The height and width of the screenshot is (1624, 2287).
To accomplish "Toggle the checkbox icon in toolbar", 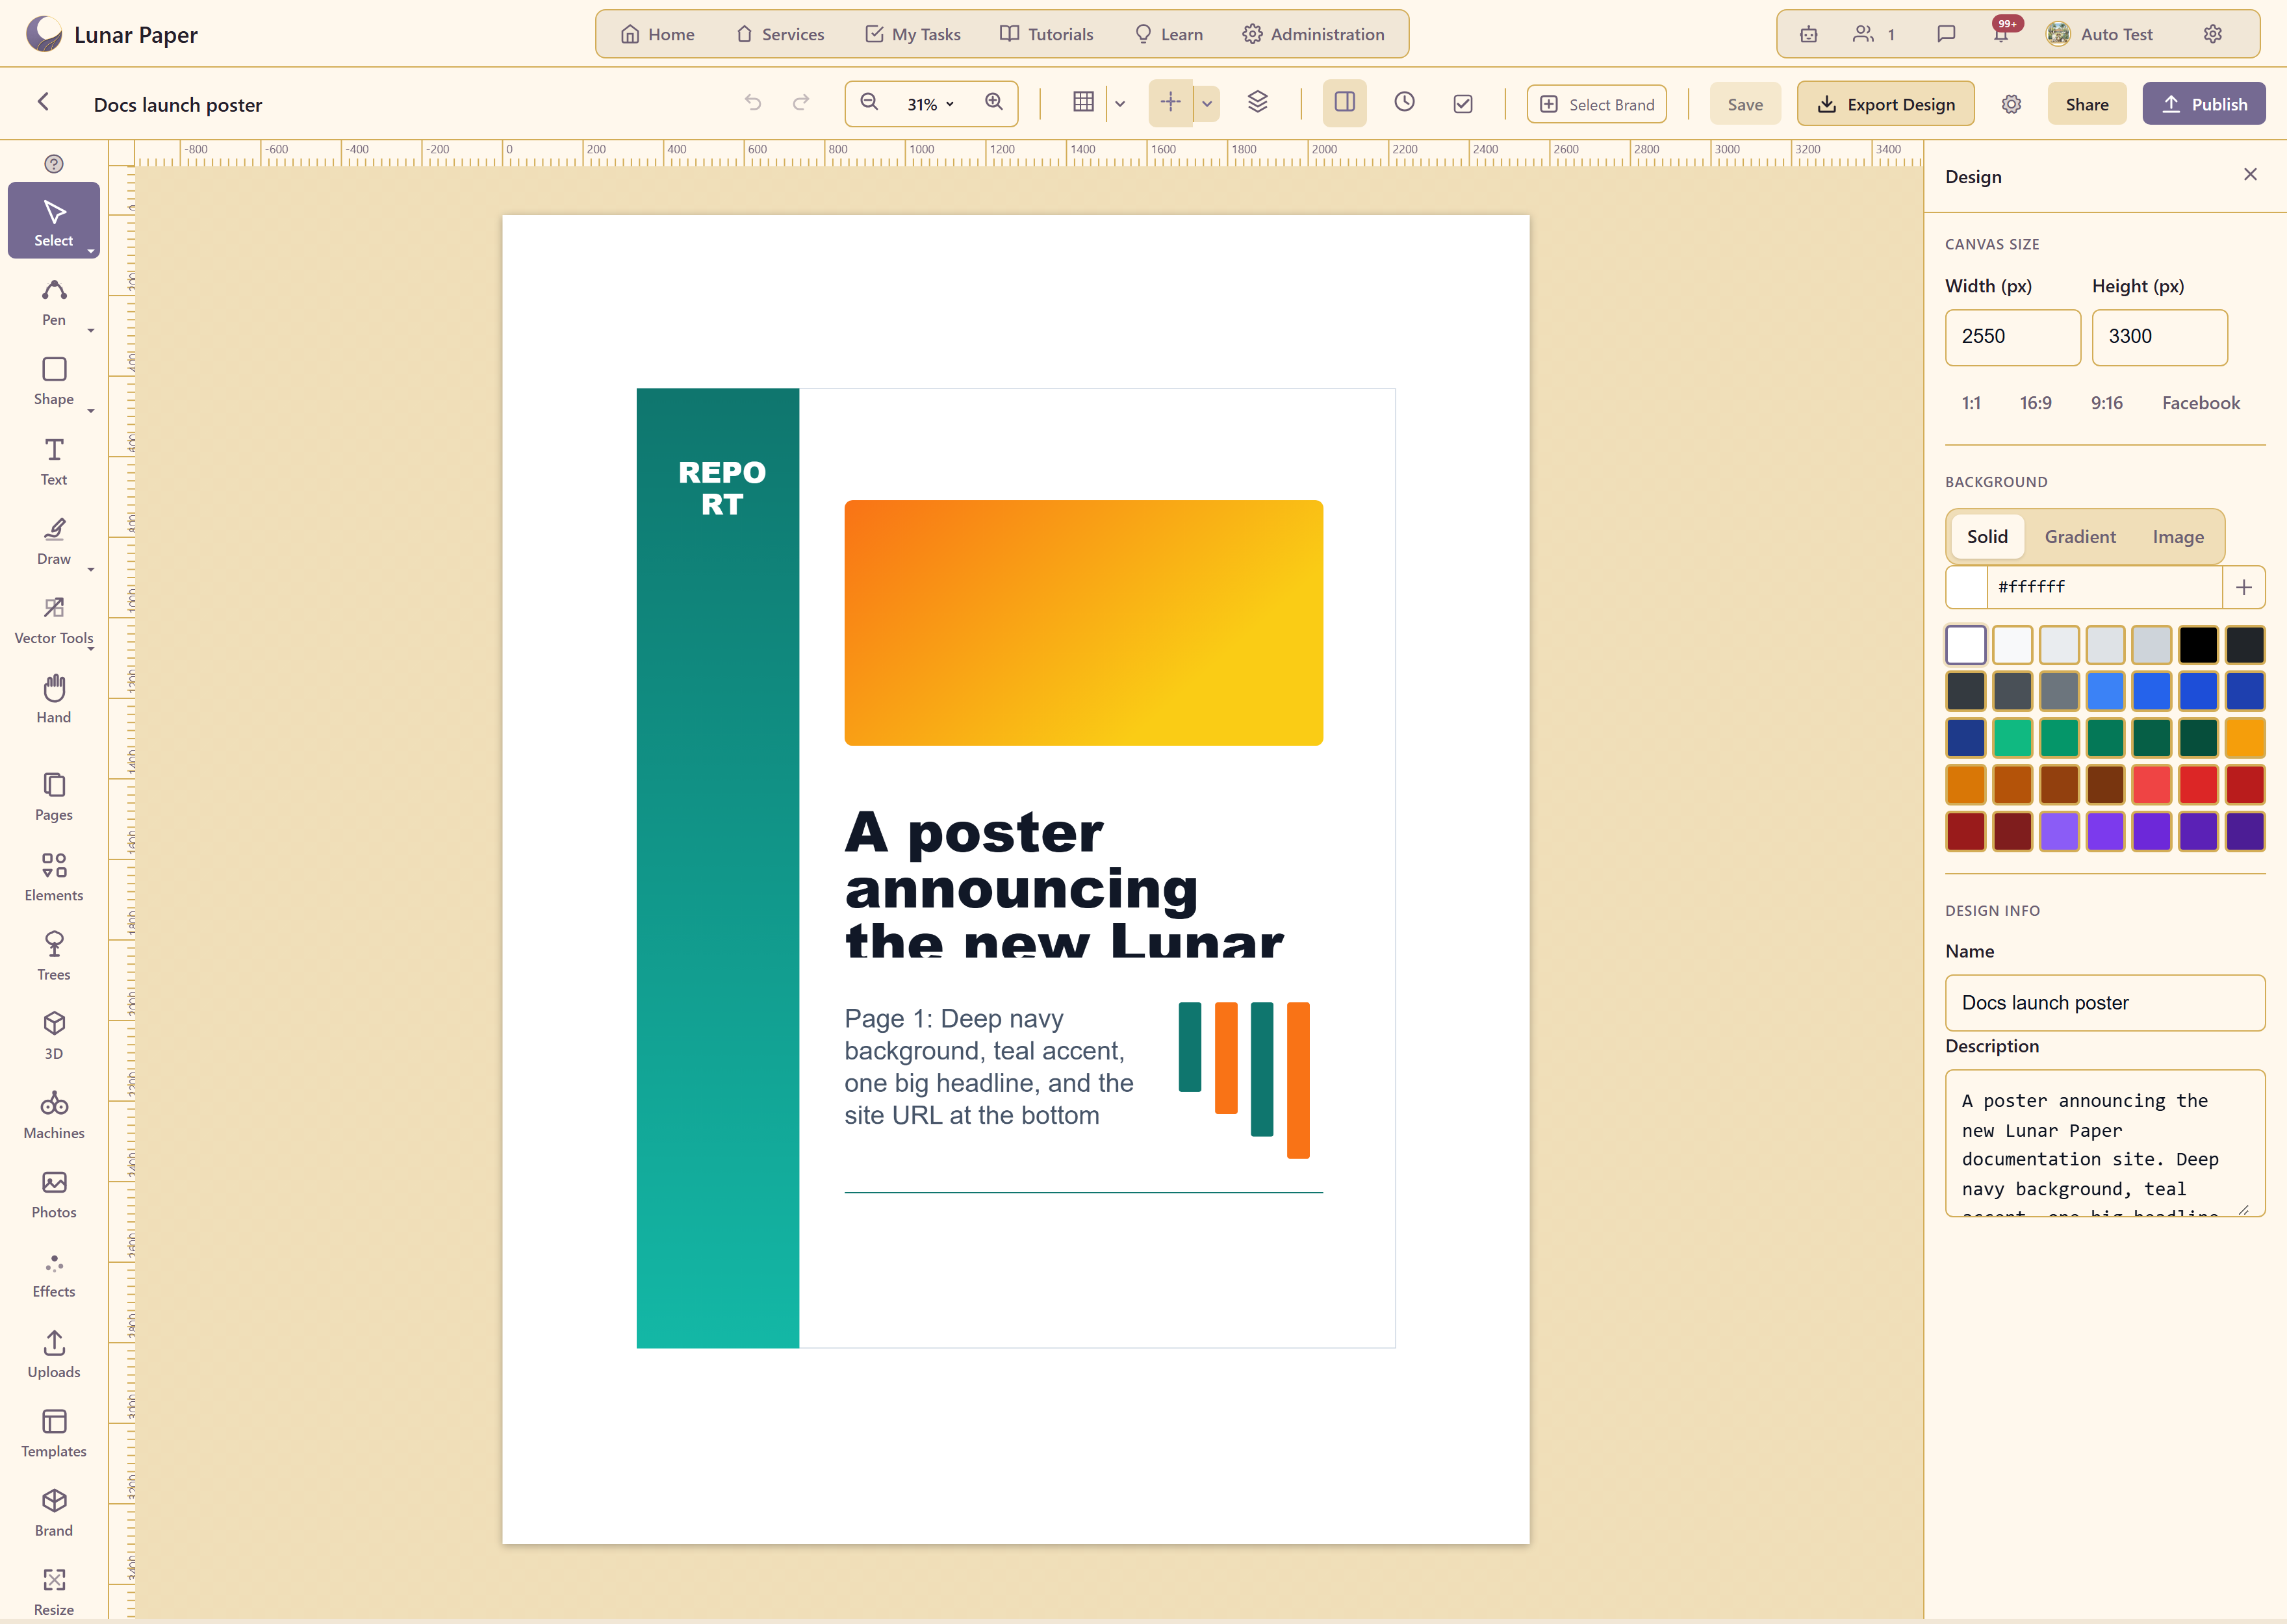I will pyautogui.click(x=1463, y=104).
